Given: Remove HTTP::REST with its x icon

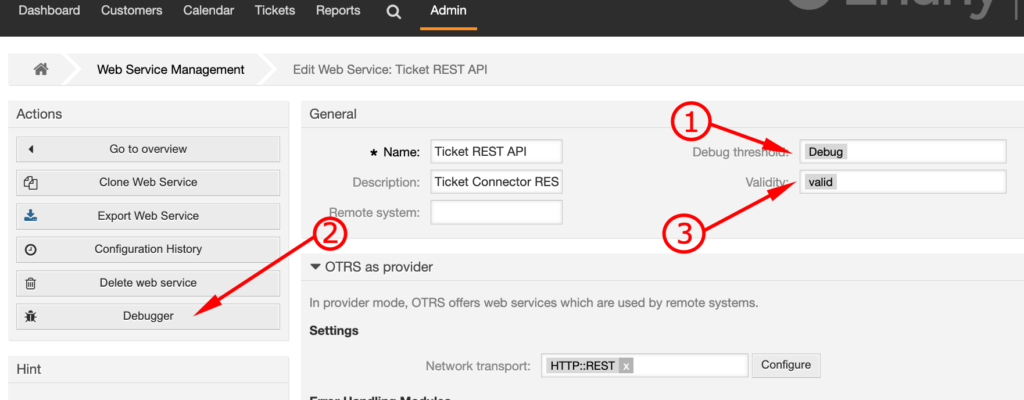Looking at the screenshot, I should (x=626, y=366).
